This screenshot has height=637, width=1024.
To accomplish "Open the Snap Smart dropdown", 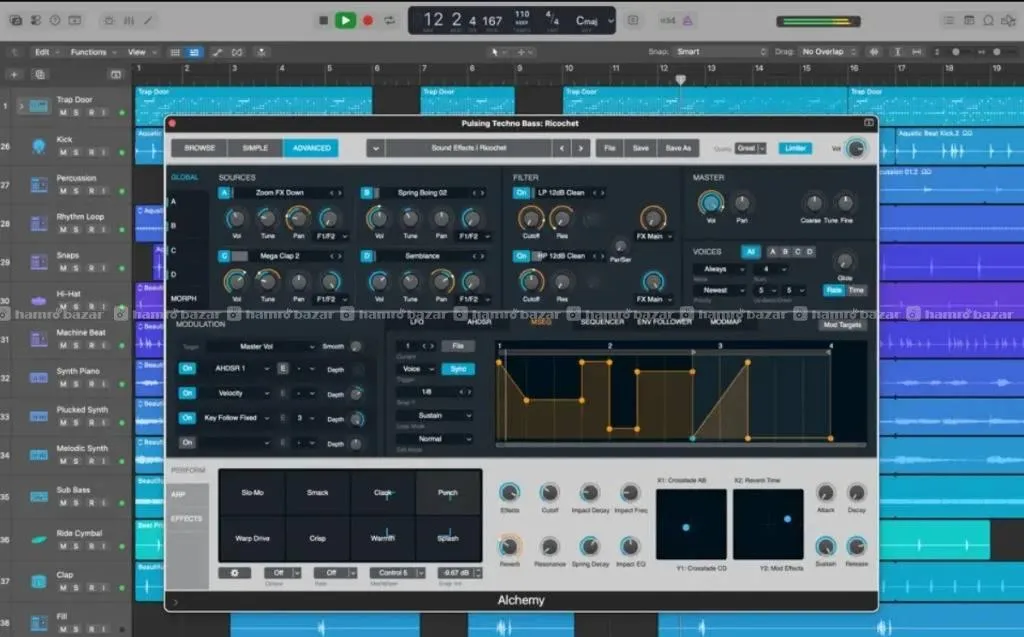I will (x=720, y=52).
